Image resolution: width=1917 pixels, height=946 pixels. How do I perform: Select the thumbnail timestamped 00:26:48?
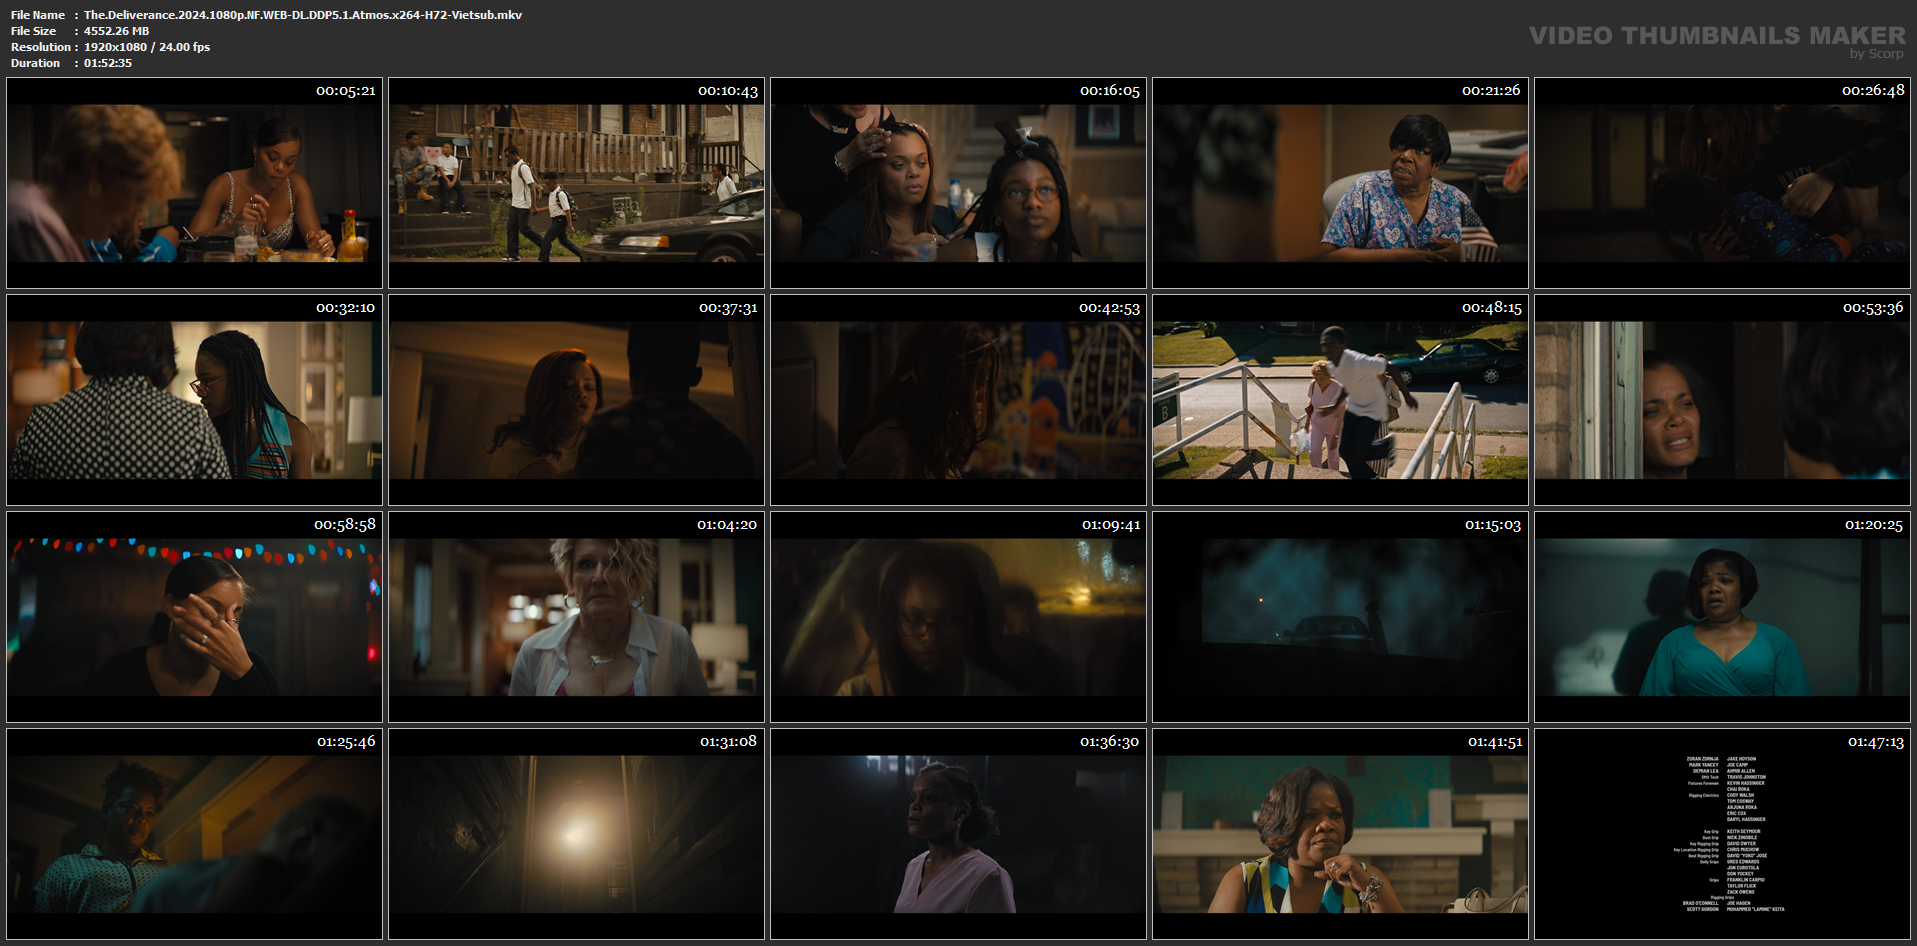pyautogui.click(x=1722, y=183)
